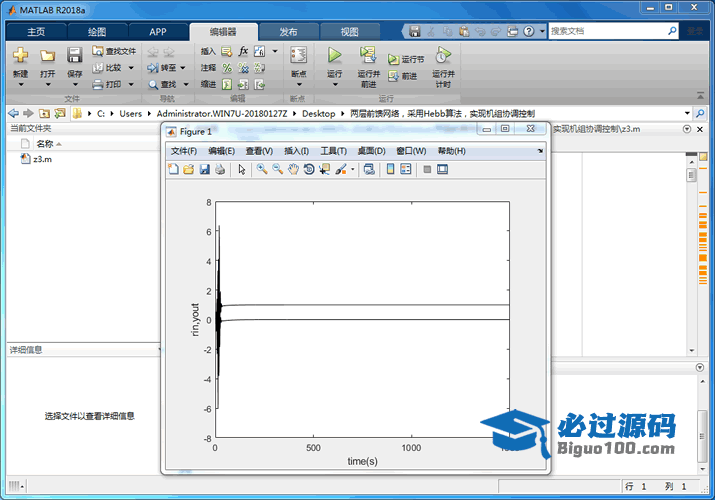The height and width of the screenshot is (500, 715).
Task: Click the help question mark icon
Action: tap(528, 31)
